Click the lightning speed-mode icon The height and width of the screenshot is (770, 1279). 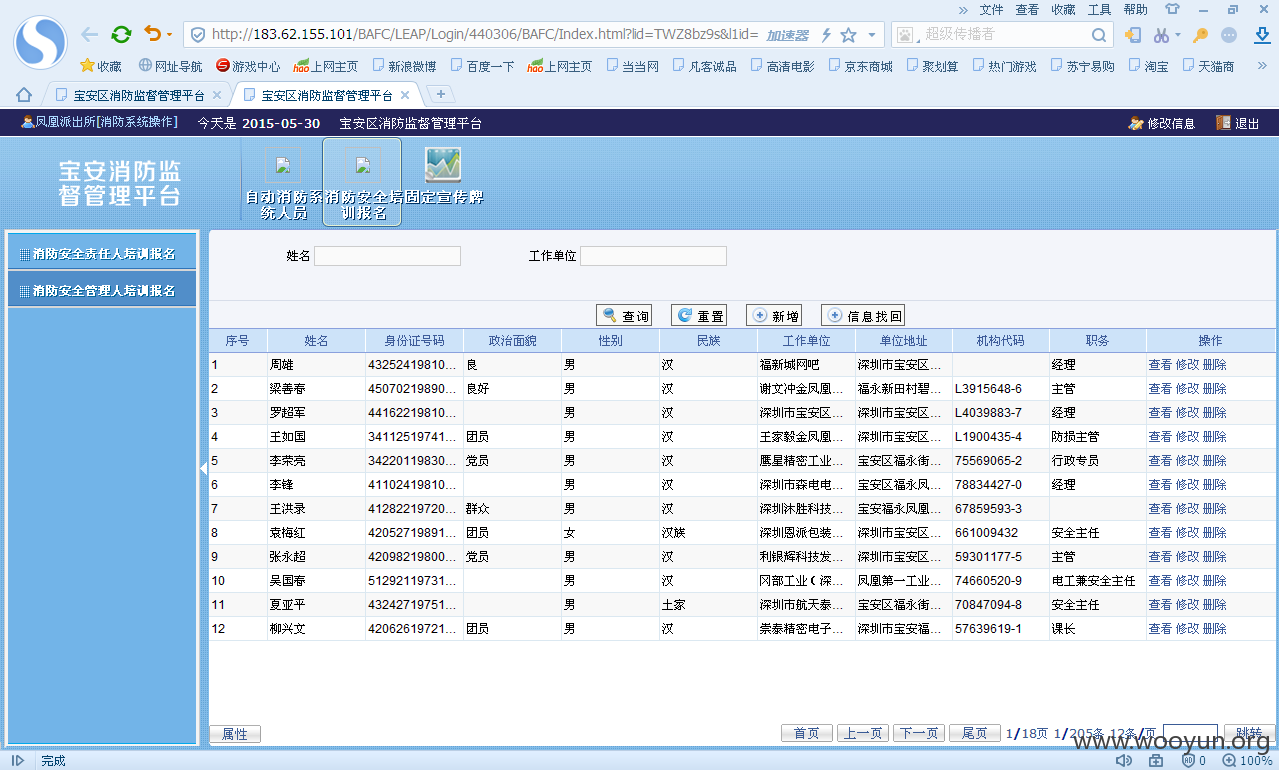point(826,35)
